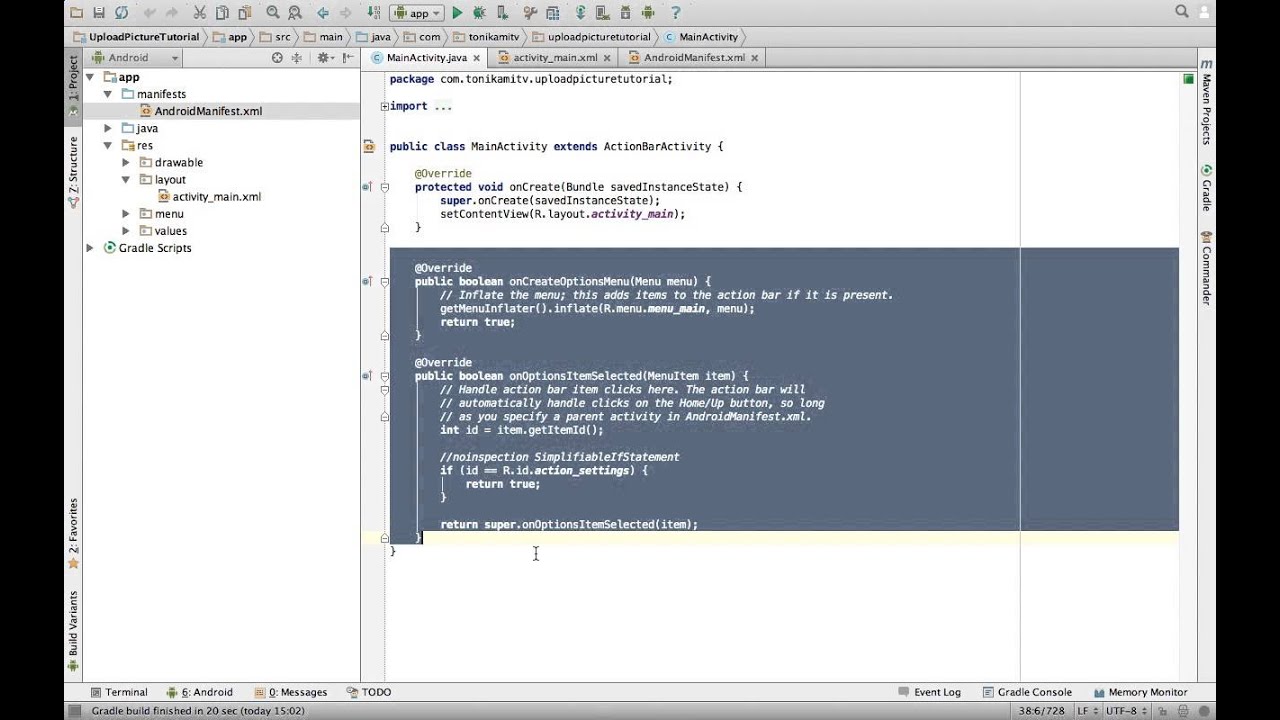This screenshot has height=720, width=1280.
Task: Expand the collapsed import block
Action: click(x=384, y=106)
